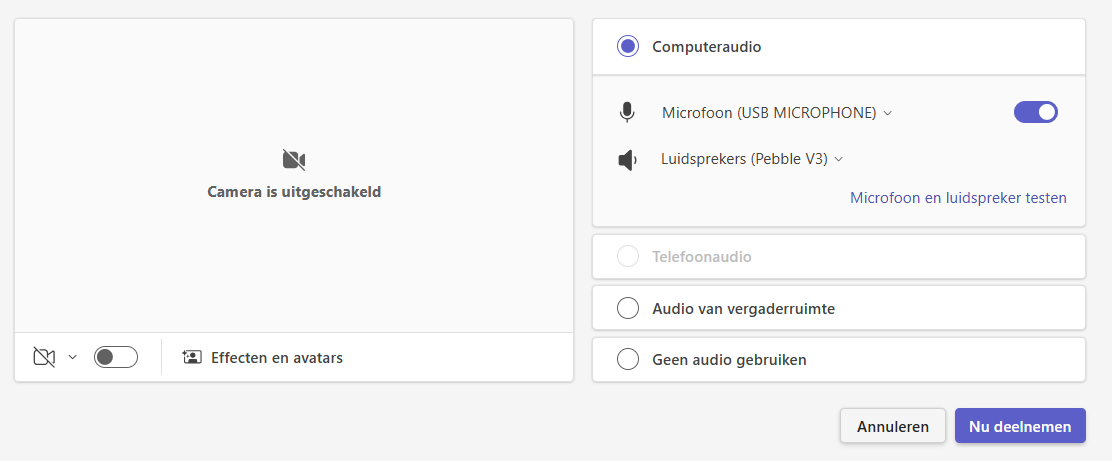Click the microphone icon beside Microfoon
Viewport: 1112px width, 461px height.
(626, 113)
